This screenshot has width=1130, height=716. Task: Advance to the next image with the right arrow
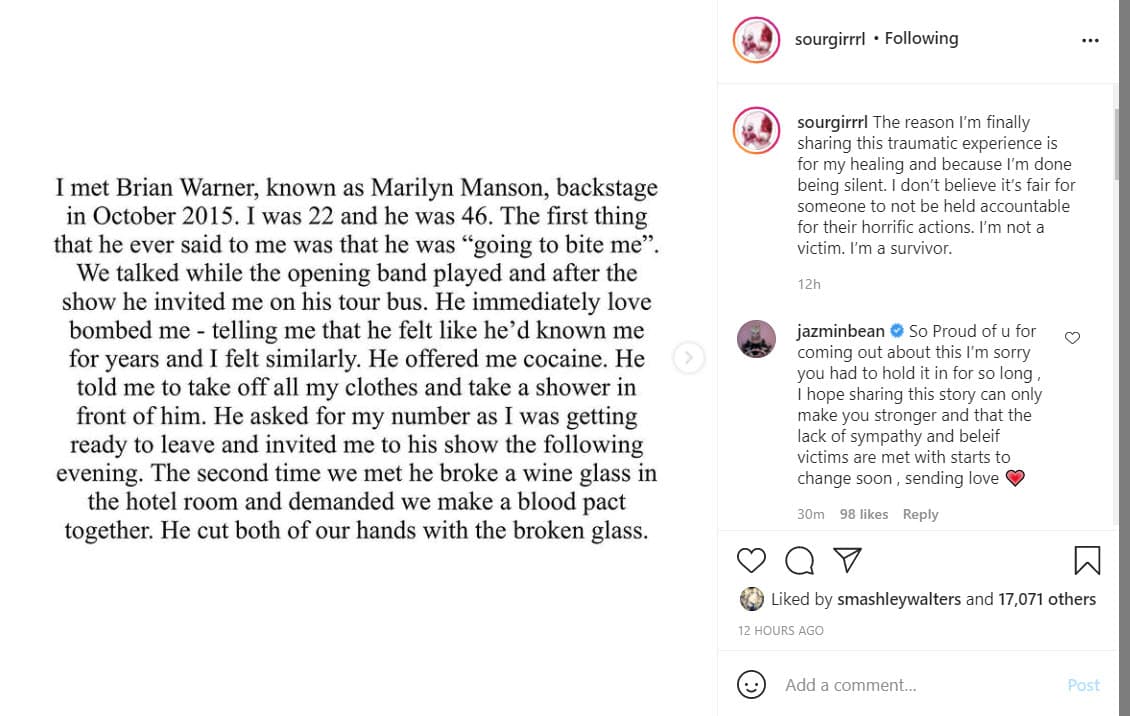coord(689,358)
